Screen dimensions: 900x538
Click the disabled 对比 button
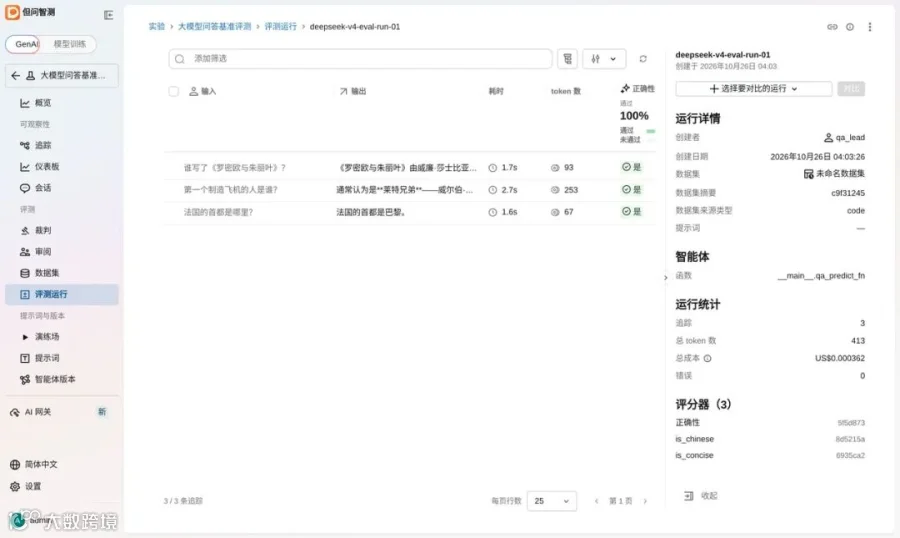pyautogui.click(x=851, y=88)
